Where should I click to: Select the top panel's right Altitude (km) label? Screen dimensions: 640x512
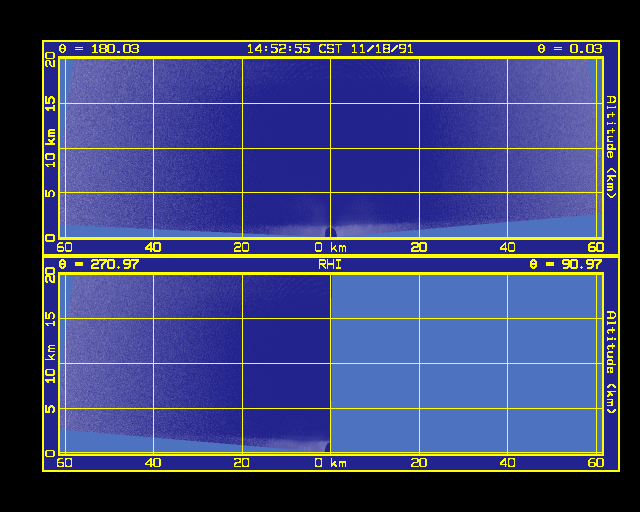[611, 147]
